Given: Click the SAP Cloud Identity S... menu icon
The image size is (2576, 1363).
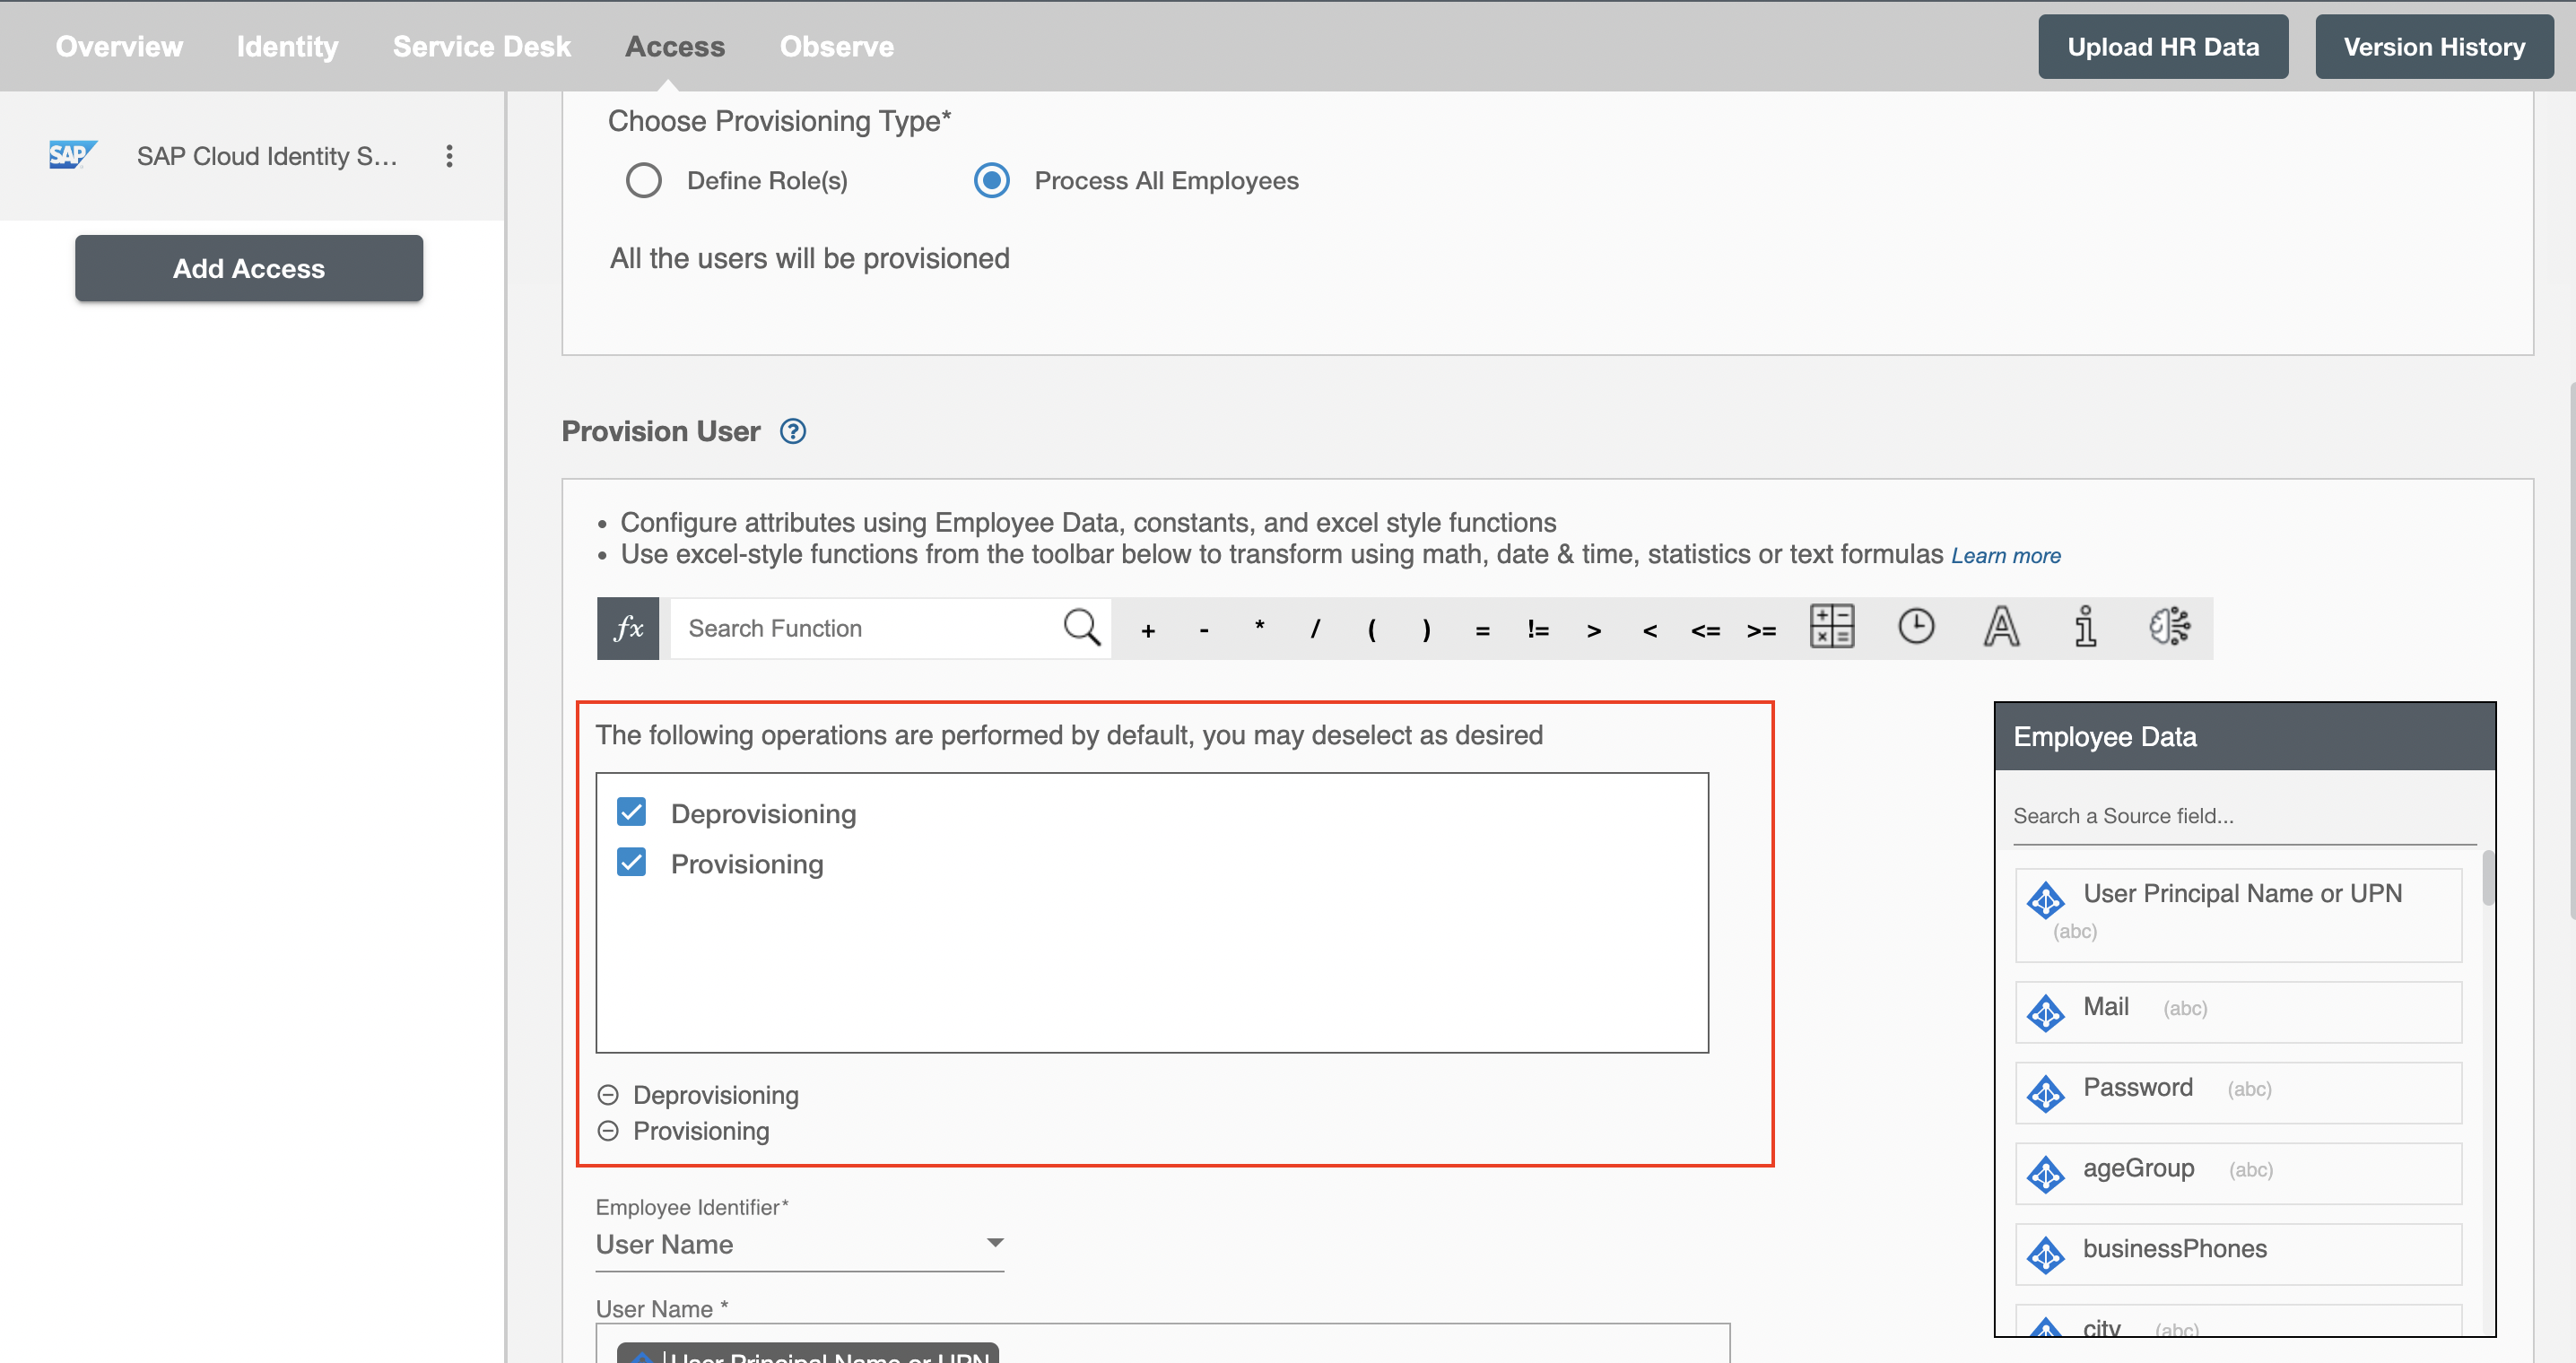Looking at the screenshot, I should [449, 157].
